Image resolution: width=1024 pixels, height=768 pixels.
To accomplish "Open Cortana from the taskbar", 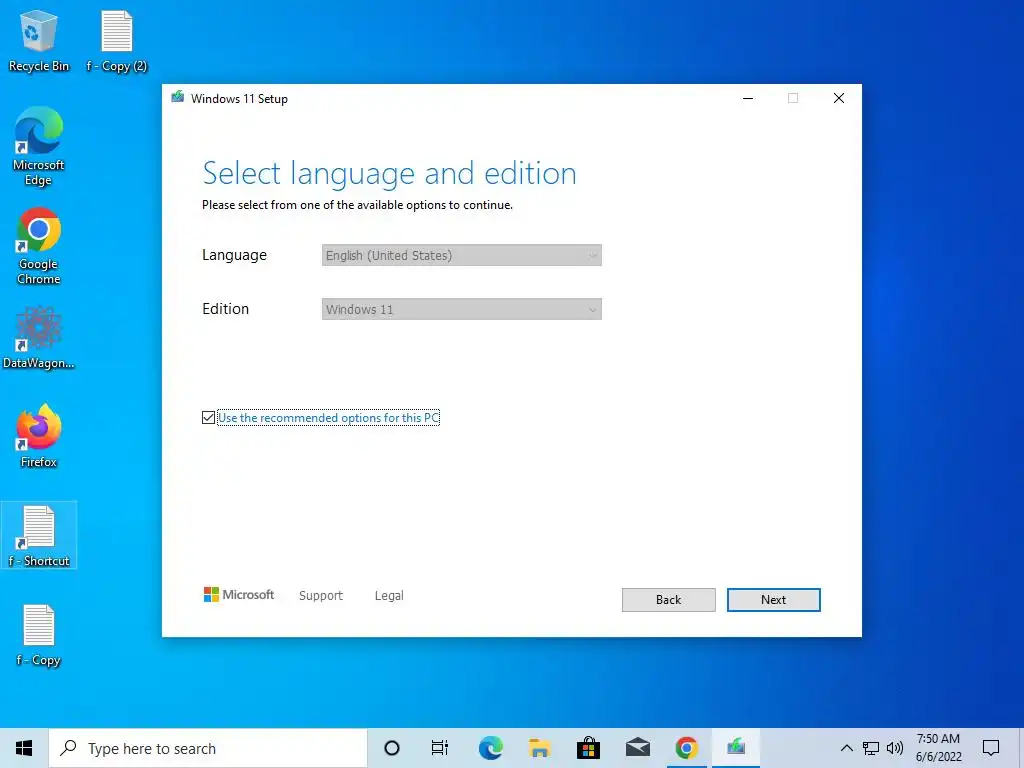I will click(x=392, y=748).
